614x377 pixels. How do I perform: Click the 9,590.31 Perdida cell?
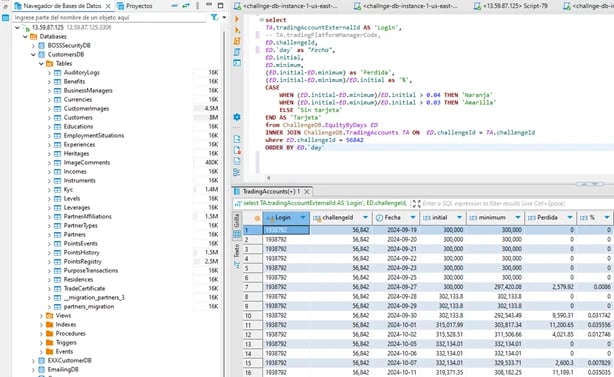551,316
